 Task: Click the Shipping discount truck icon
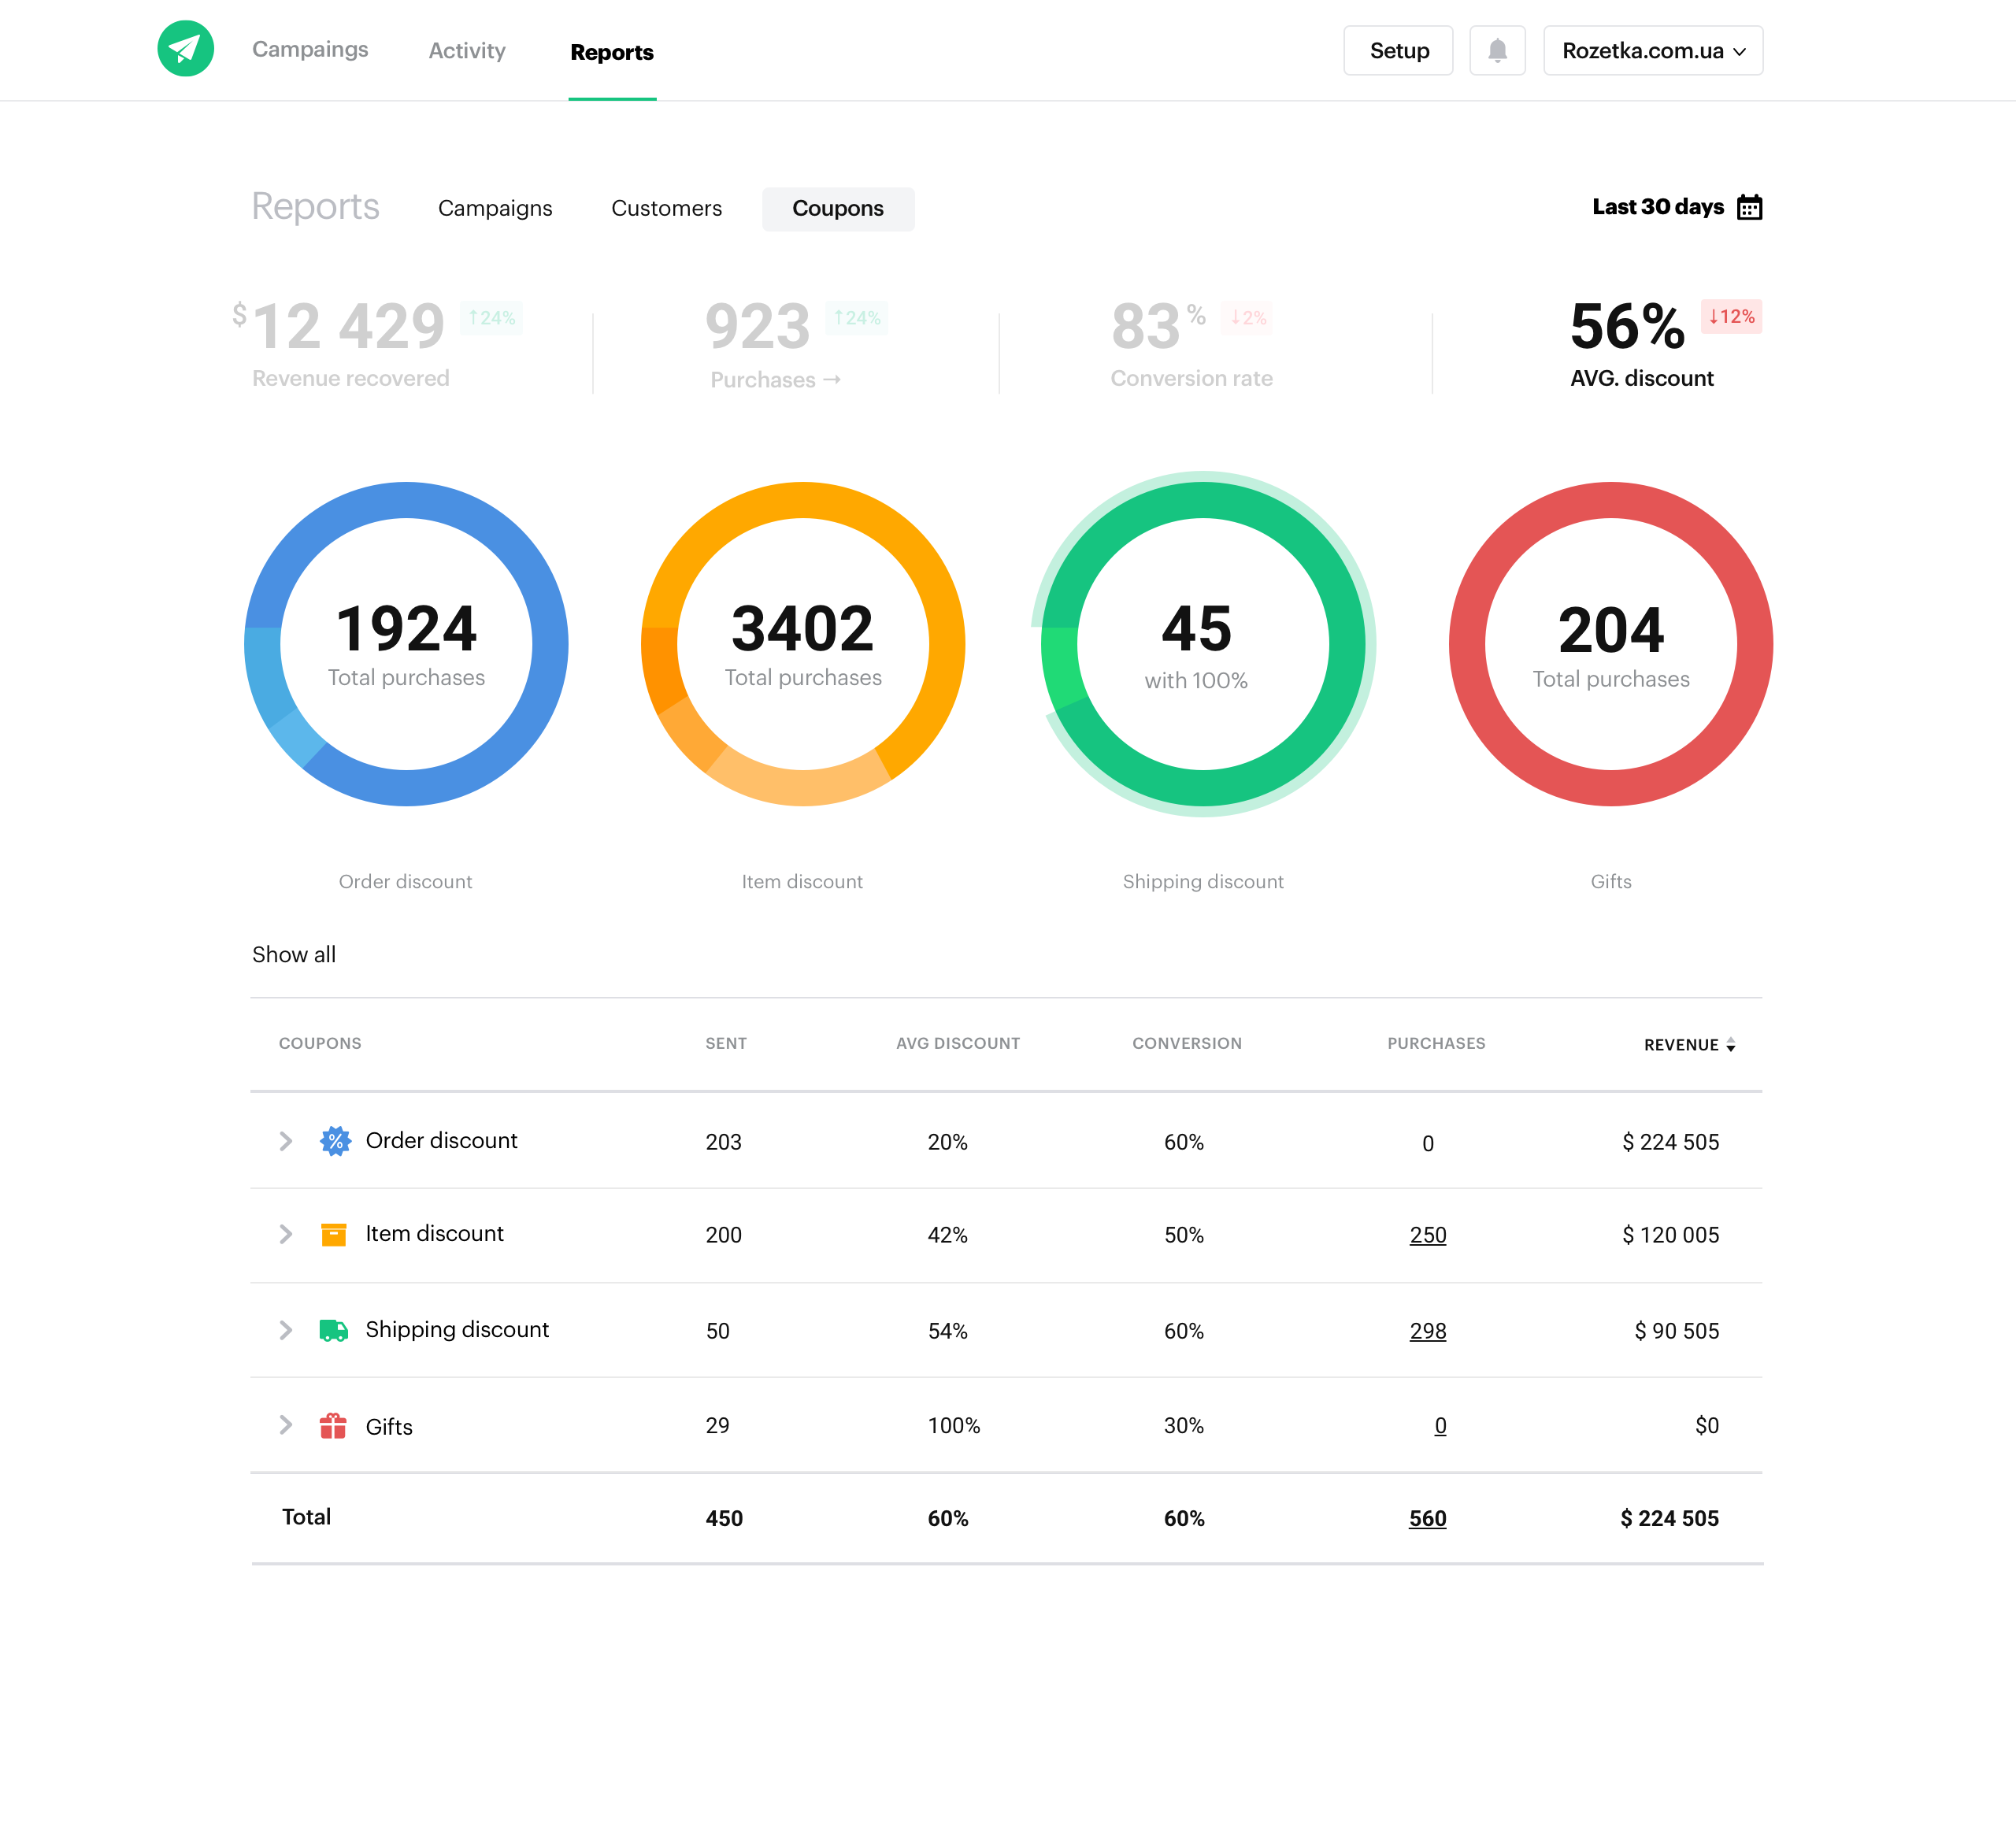point(333,1330)
